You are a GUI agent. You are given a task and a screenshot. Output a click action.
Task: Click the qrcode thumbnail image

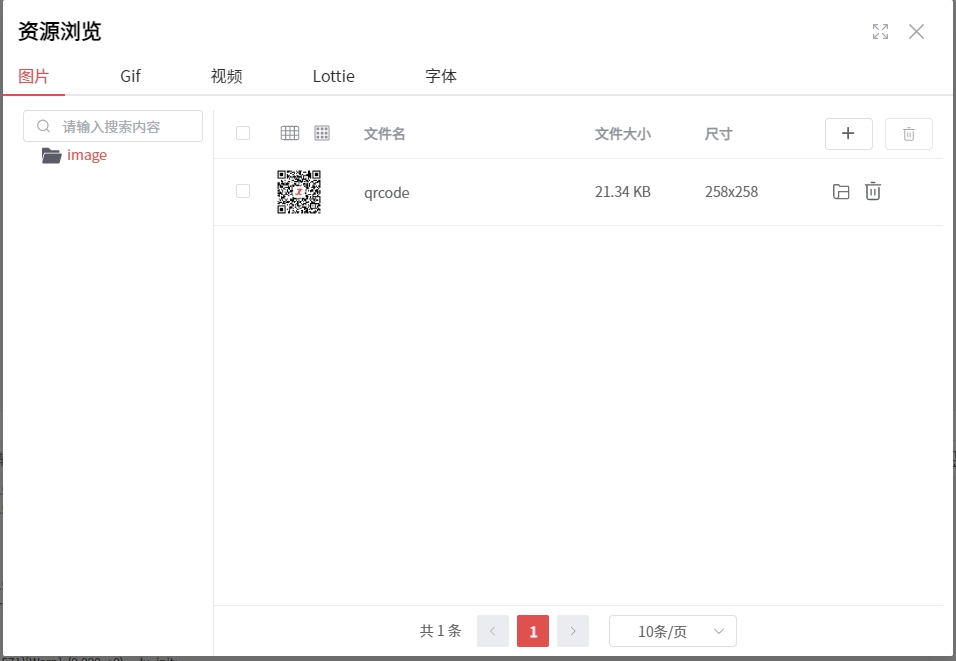[x=299, y=192]
